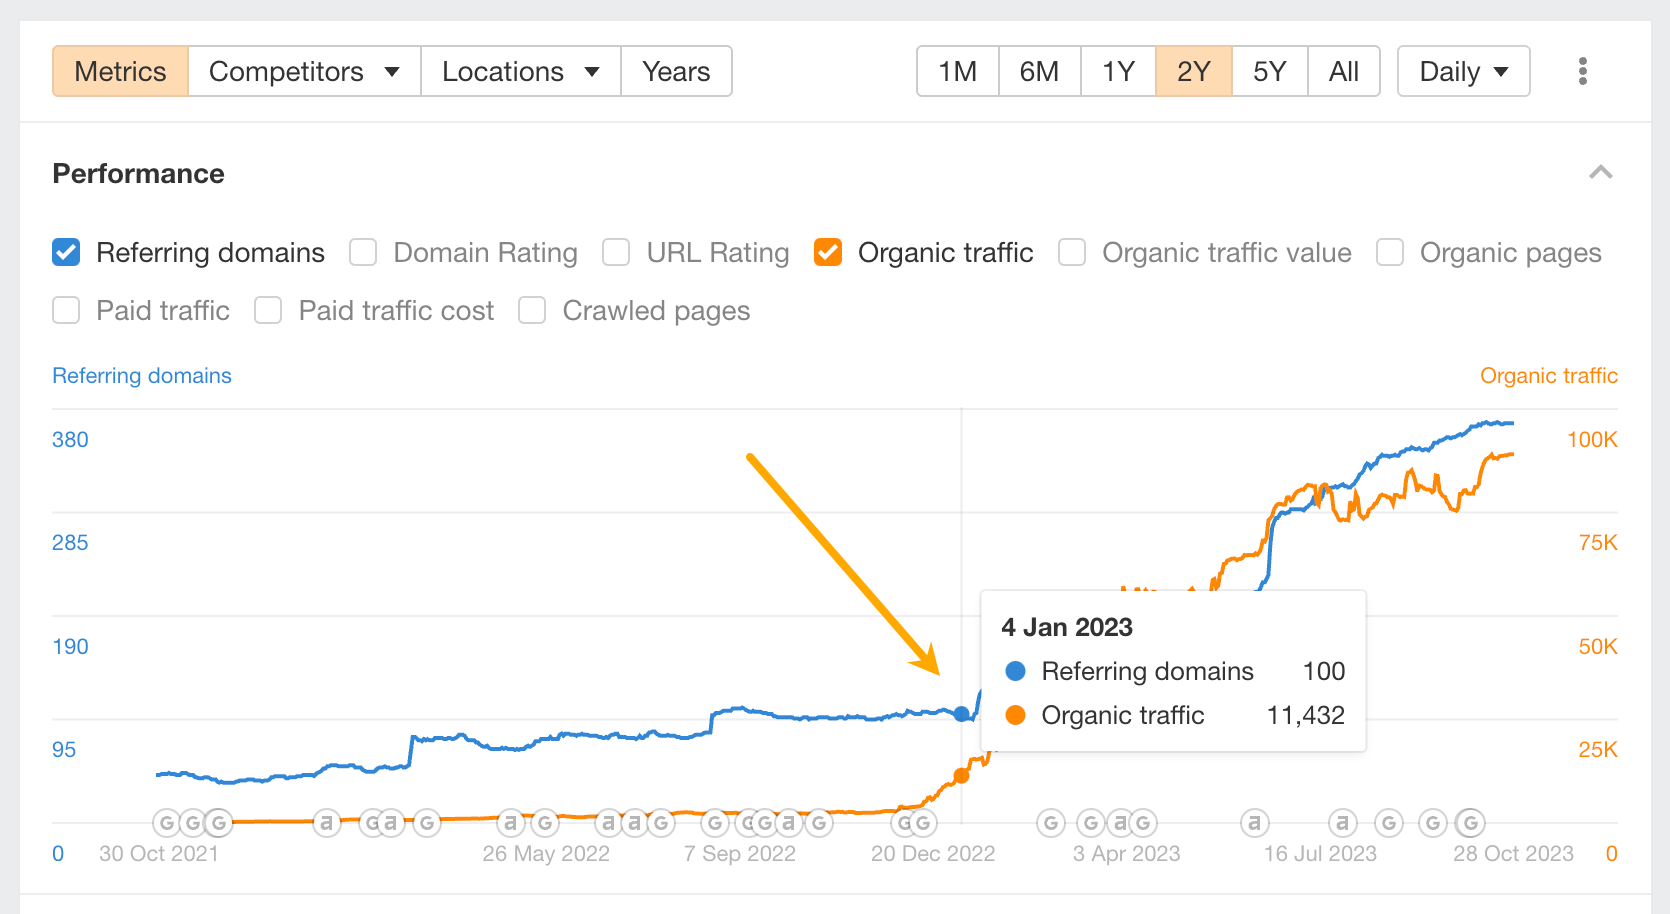The image size is (1670, 914).
Task: Click the blue Referring domains dot in tooltip
Action: [x=1015, y=671]
